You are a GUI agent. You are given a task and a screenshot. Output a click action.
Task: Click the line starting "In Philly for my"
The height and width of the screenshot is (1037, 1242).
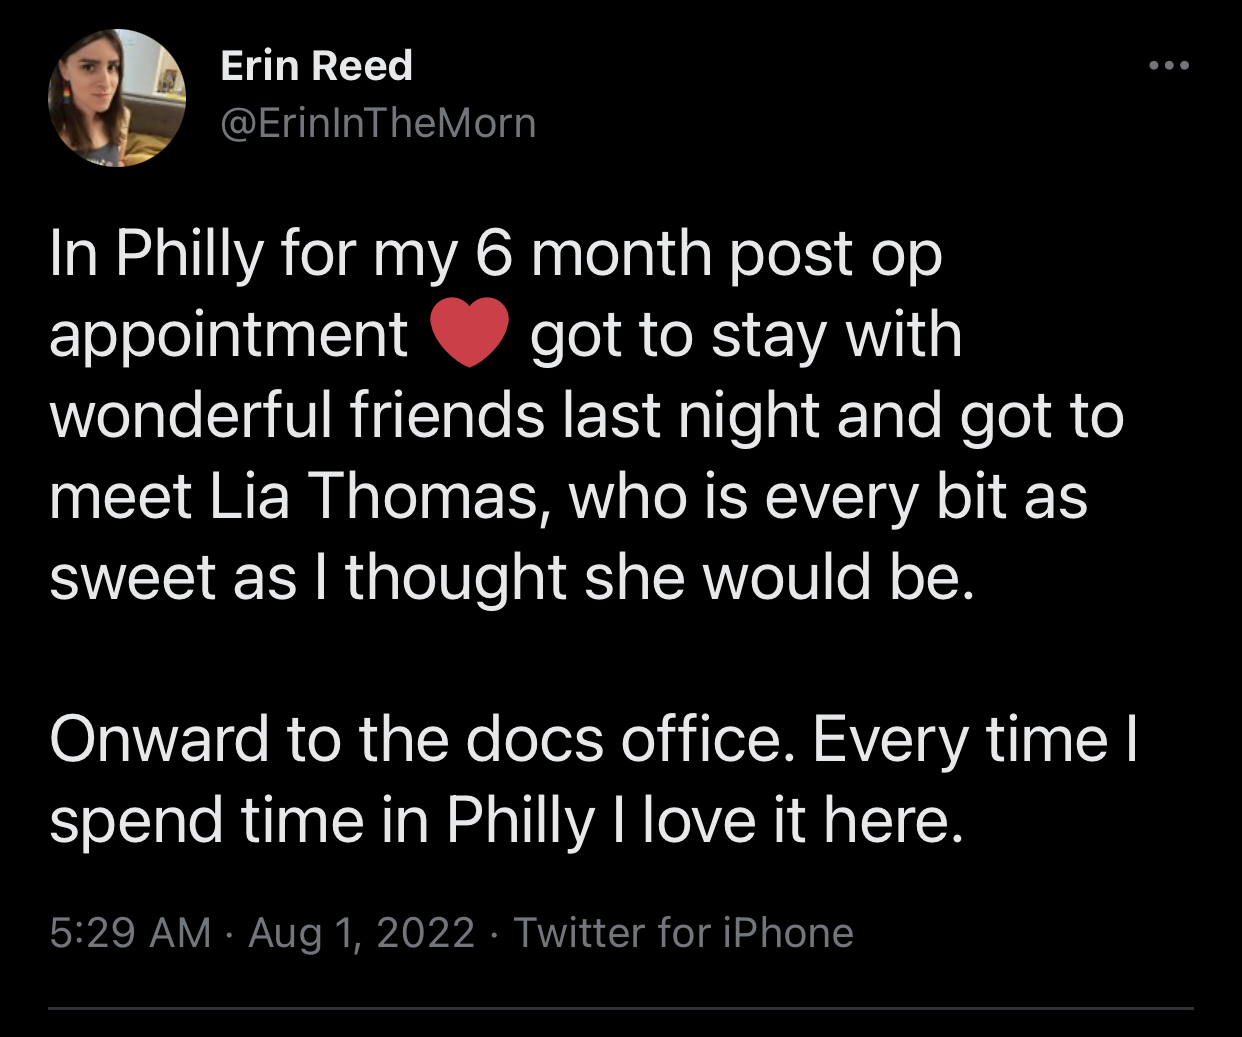495,254
